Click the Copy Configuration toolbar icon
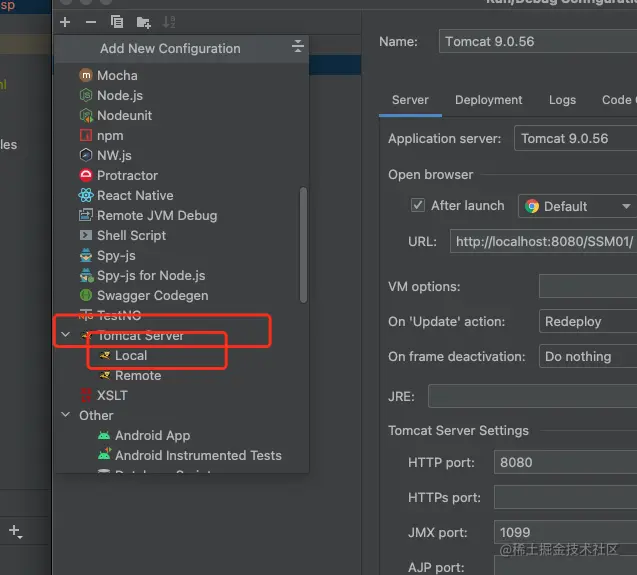The width and height of the screenshot is (637, 575). [x=117, y=22]
